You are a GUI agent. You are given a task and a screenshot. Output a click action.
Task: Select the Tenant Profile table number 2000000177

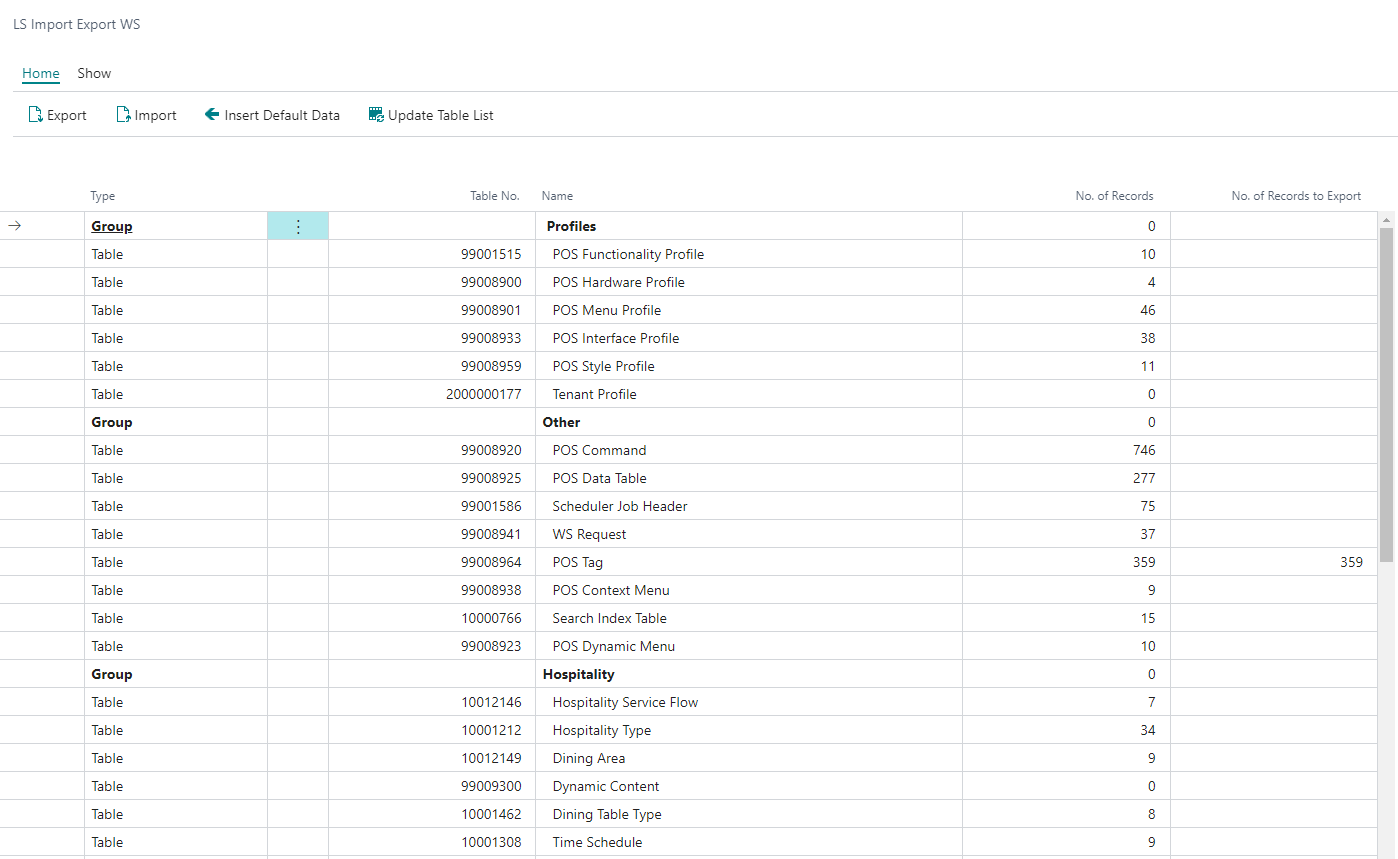coord(484,394)
